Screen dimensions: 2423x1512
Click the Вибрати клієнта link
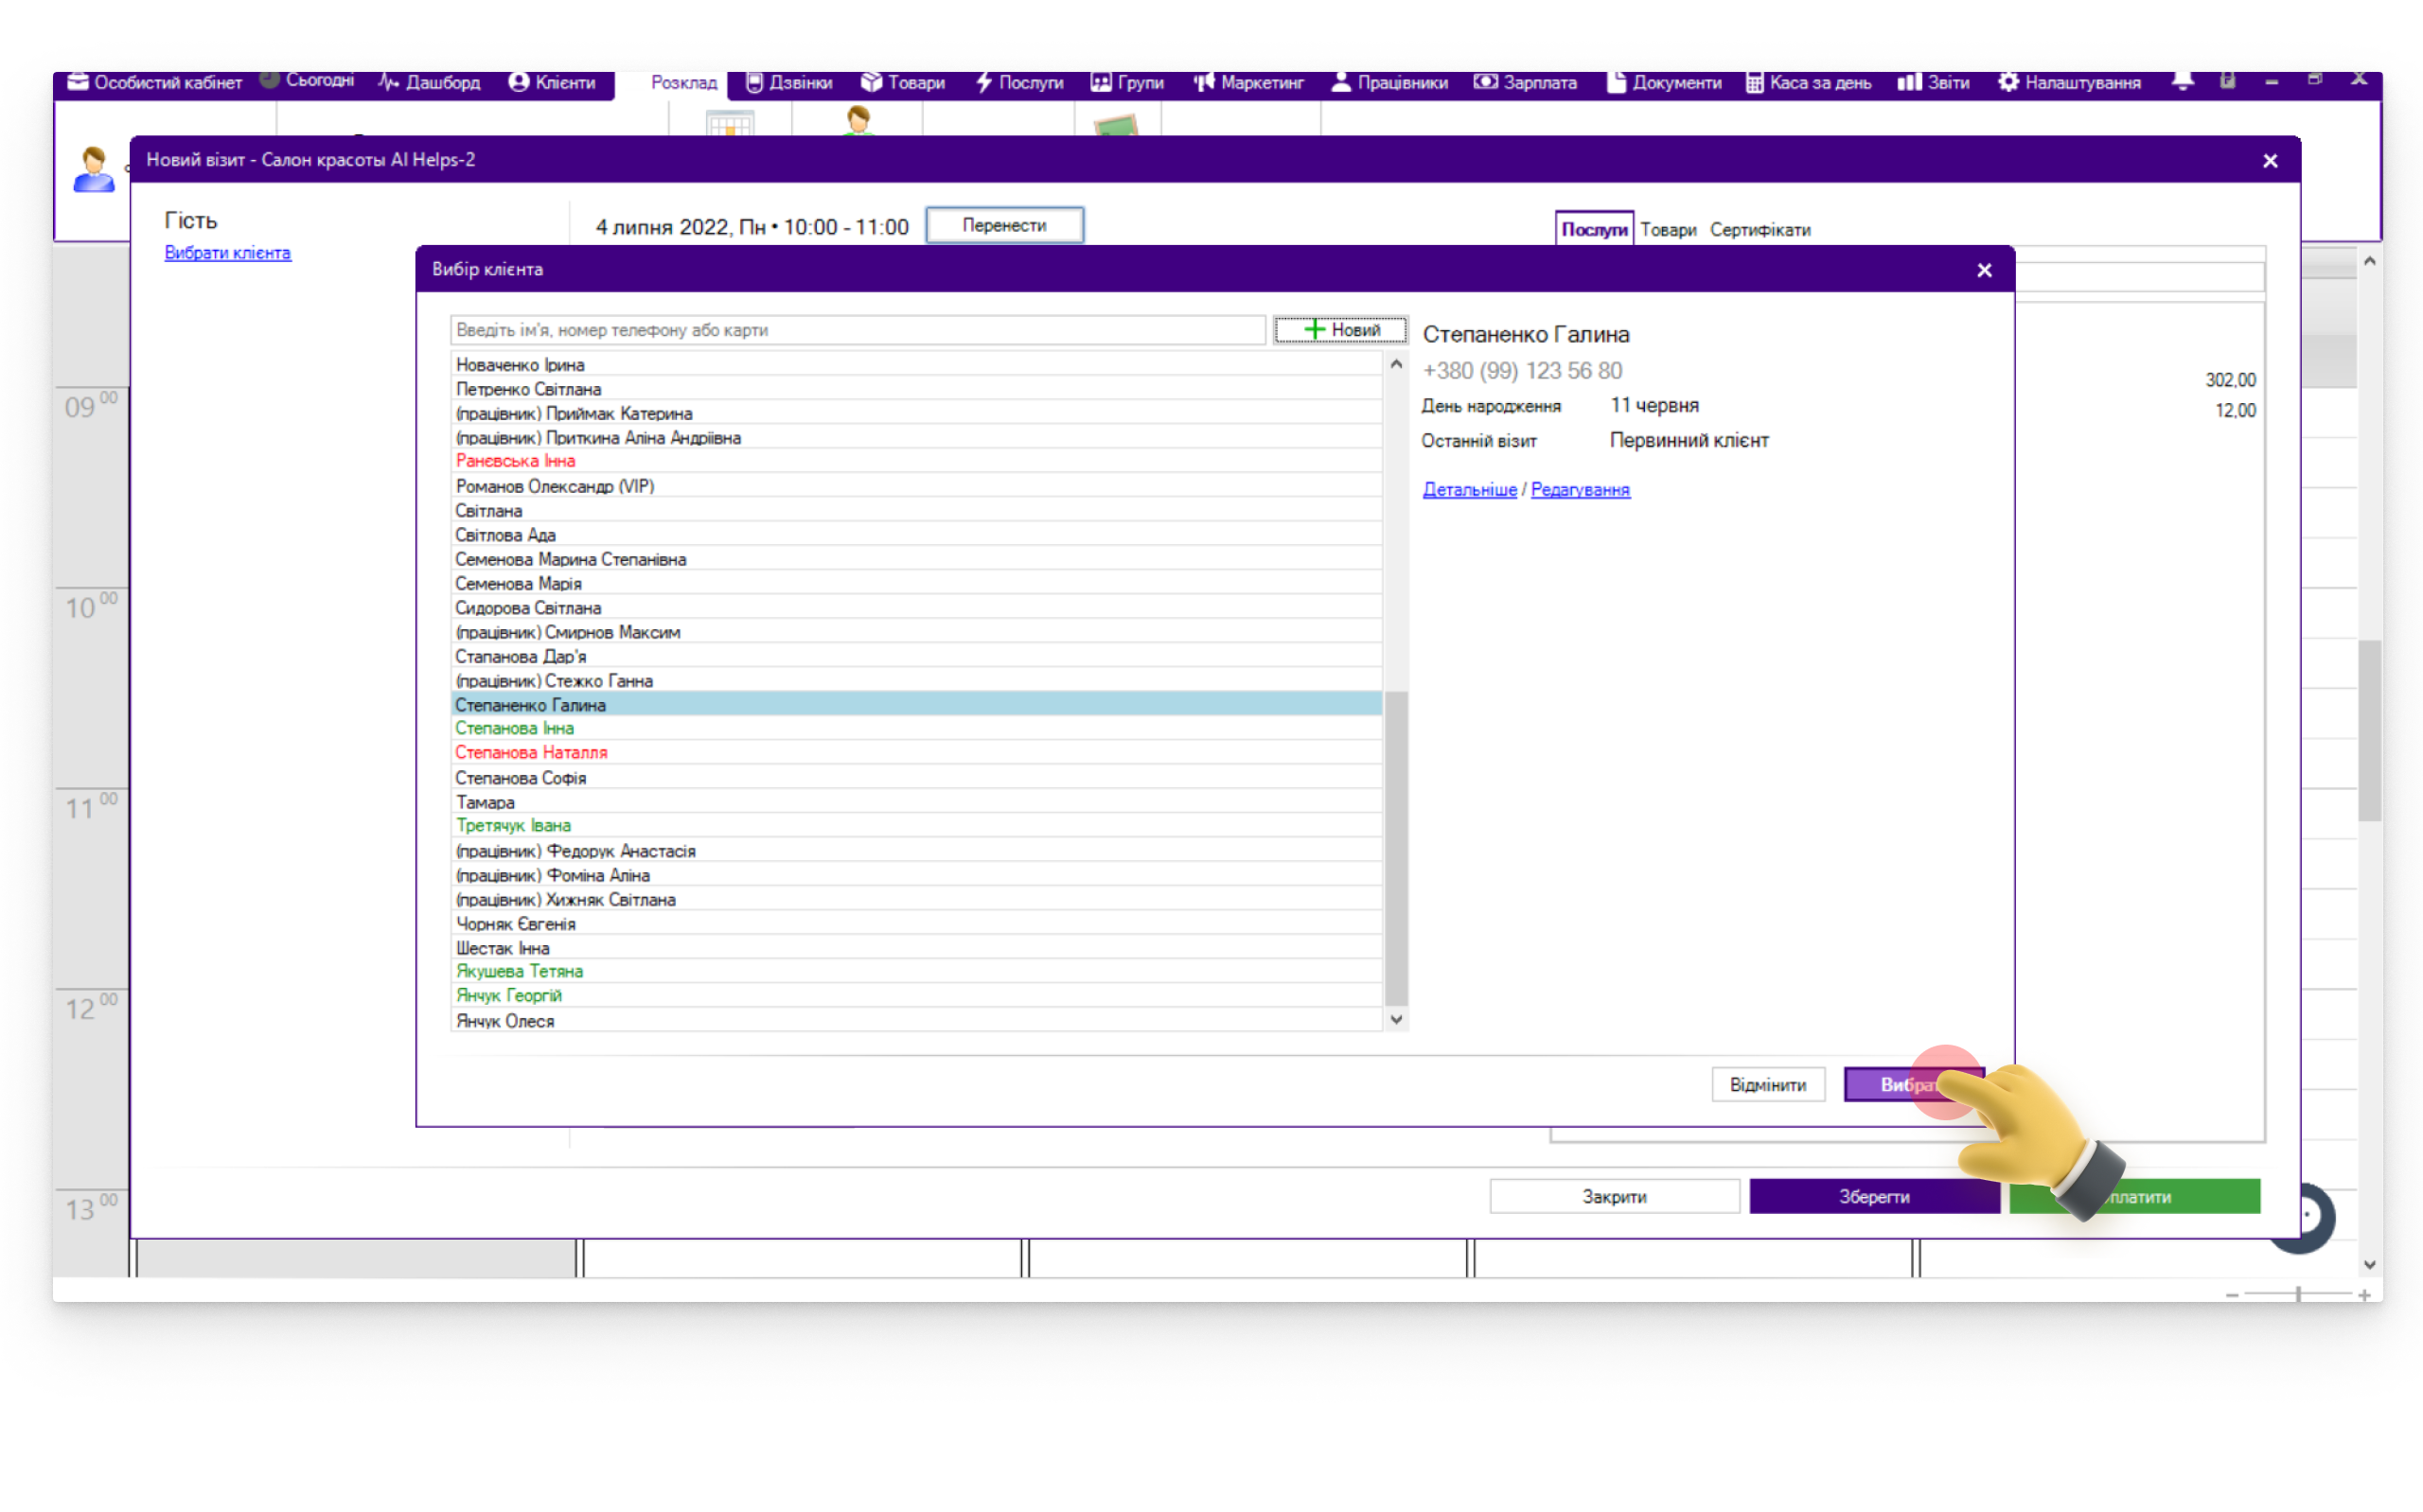click(228, 253)
